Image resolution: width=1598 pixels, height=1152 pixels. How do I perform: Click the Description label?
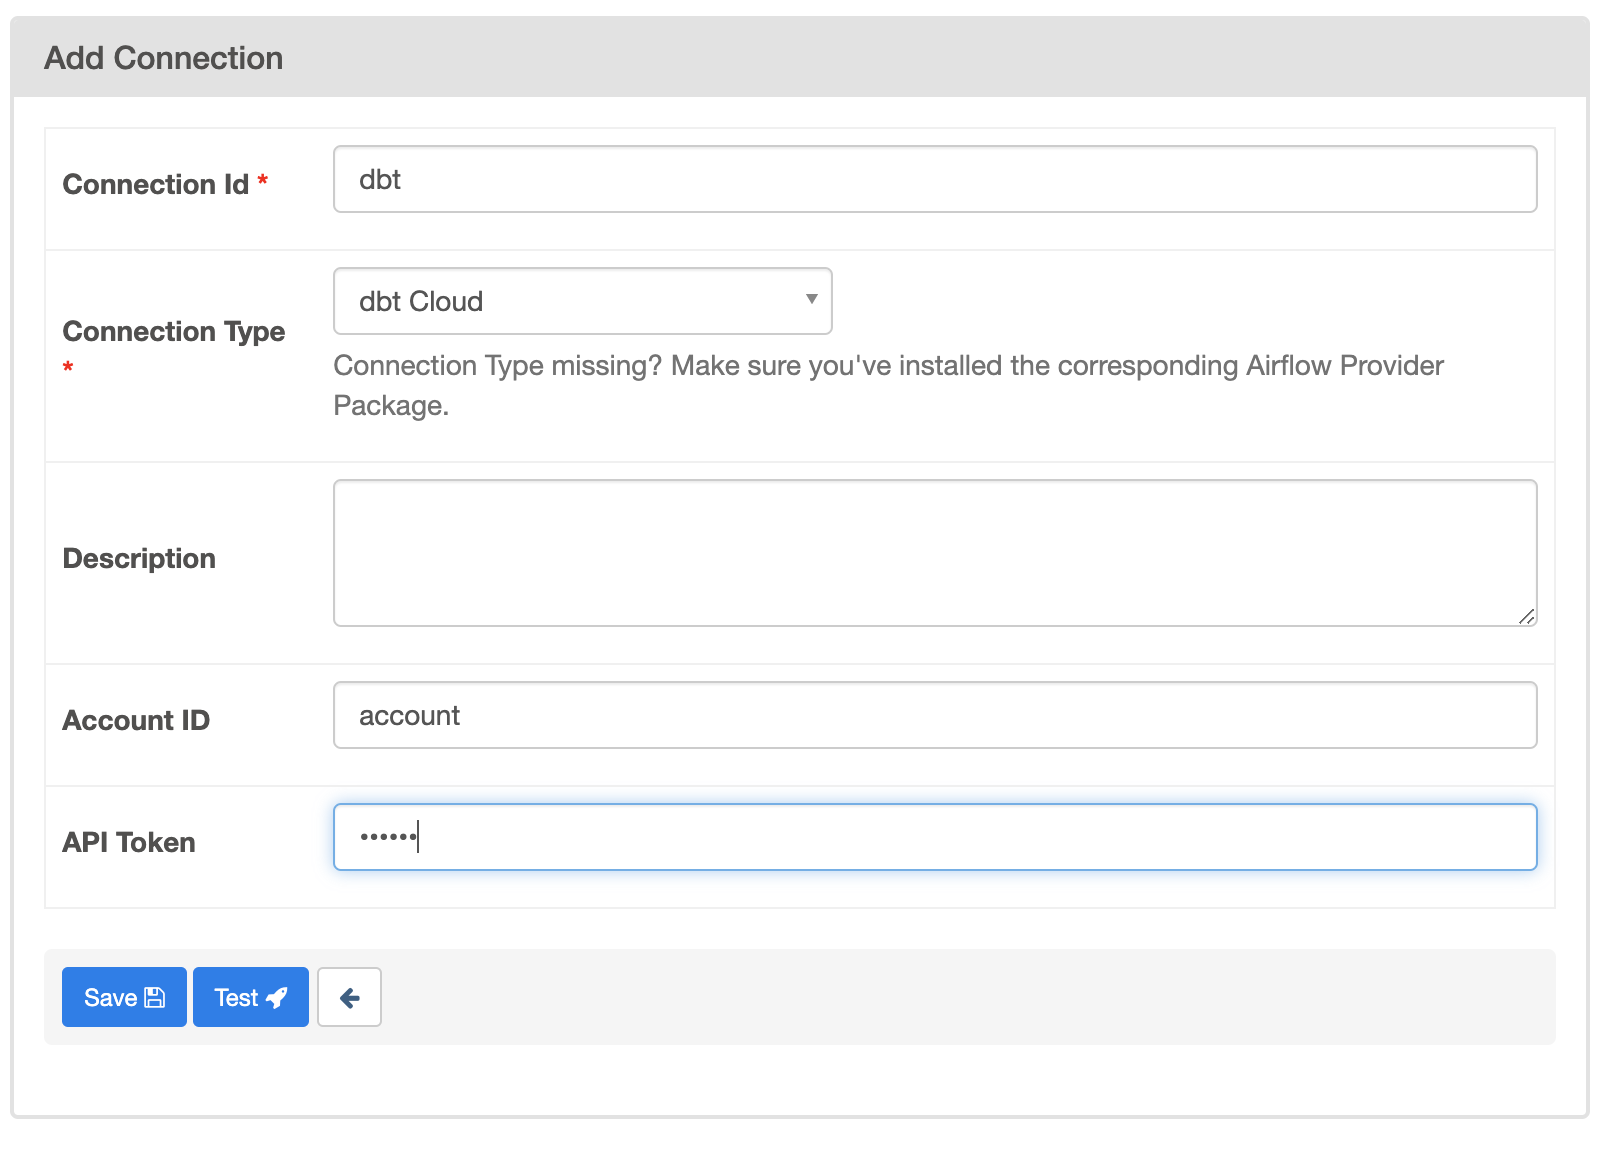(139, 558)
